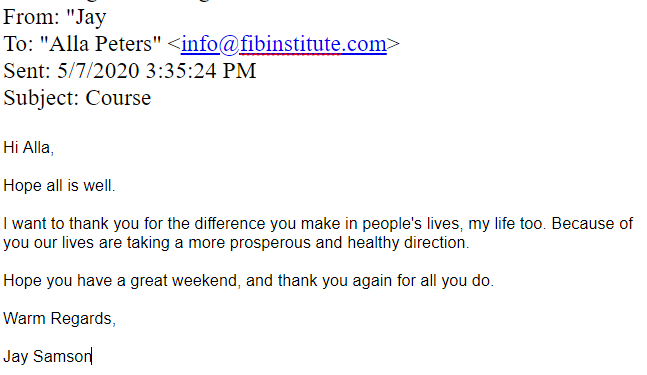
Task: Click the To: label
Action: pyautogui.click(x=18, y=44)
